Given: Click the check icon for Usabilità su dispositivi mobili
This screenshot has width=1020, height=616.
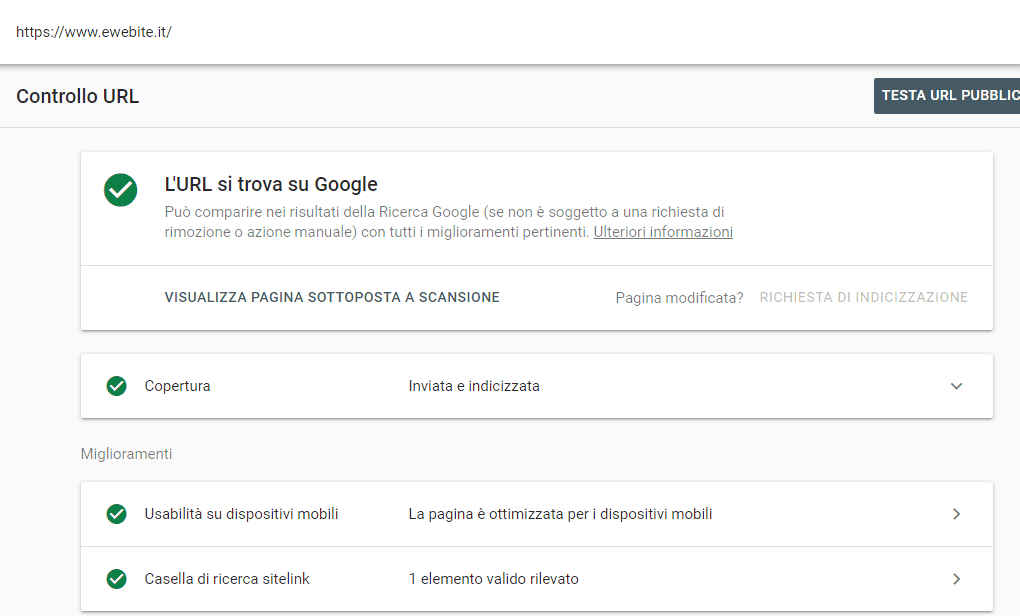Looking at the screenshot, I should tap(117, 514).
